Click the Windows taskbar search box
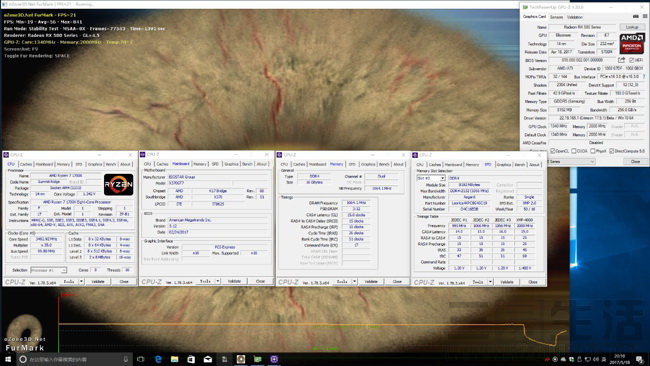 pyautogui.click(x=74, y=359)
